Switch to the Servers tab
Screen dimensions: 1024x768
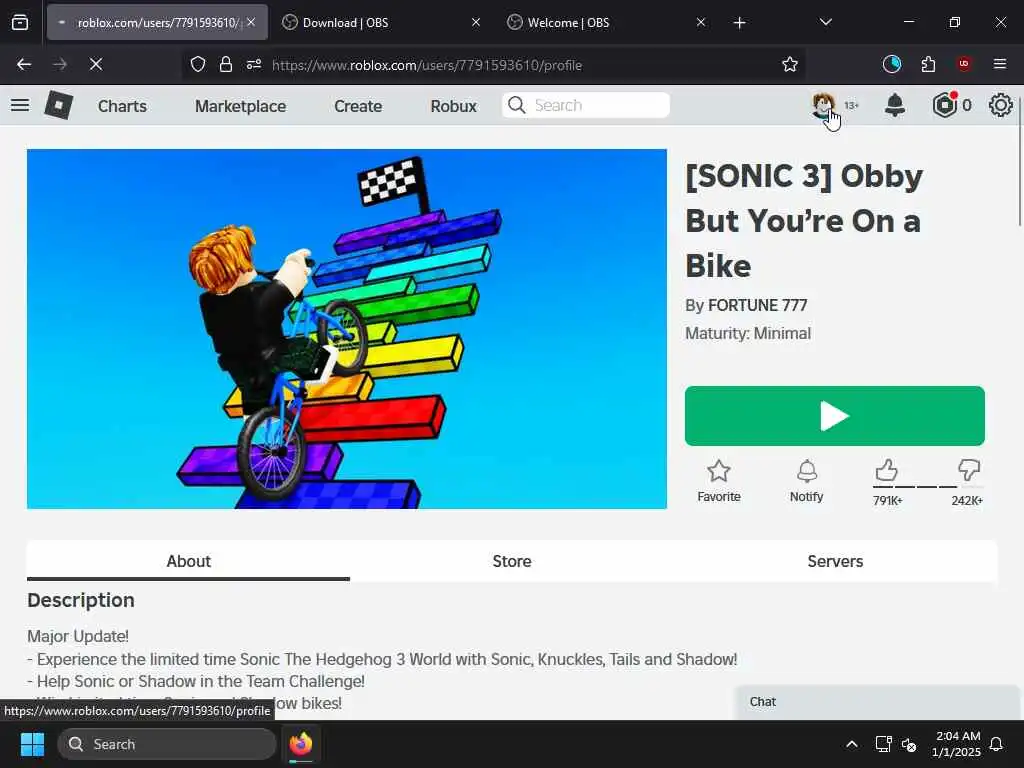tap(835, 561)
